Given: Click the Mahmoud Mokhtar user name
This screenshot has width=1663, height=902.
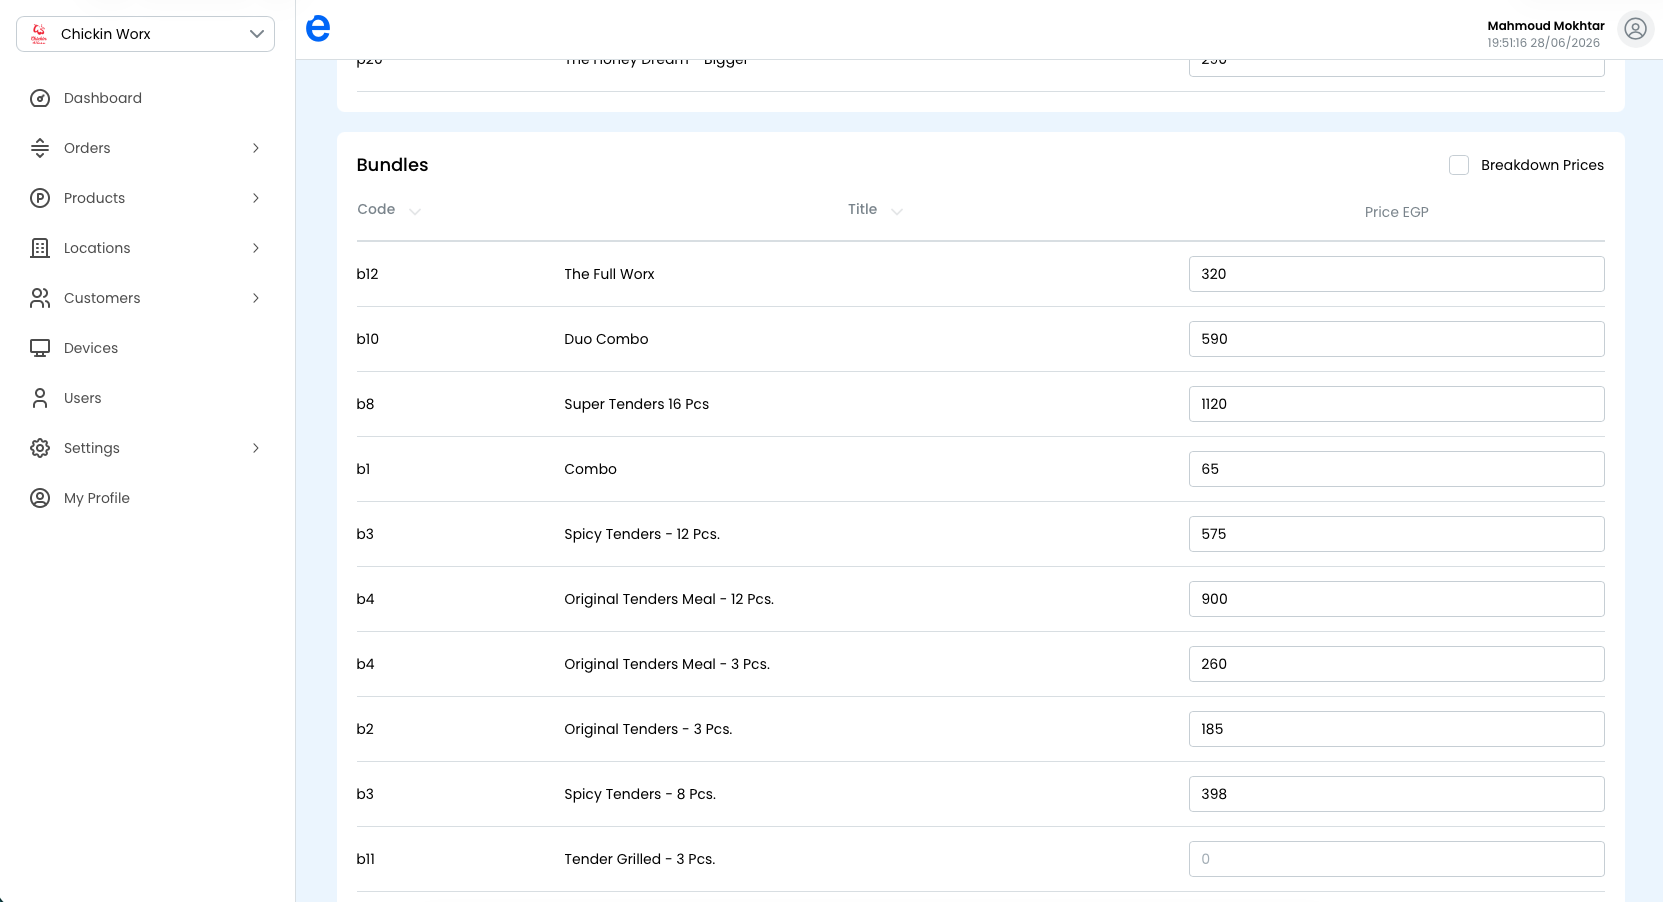Looking at the screenshot, I should coord(1546,26).
